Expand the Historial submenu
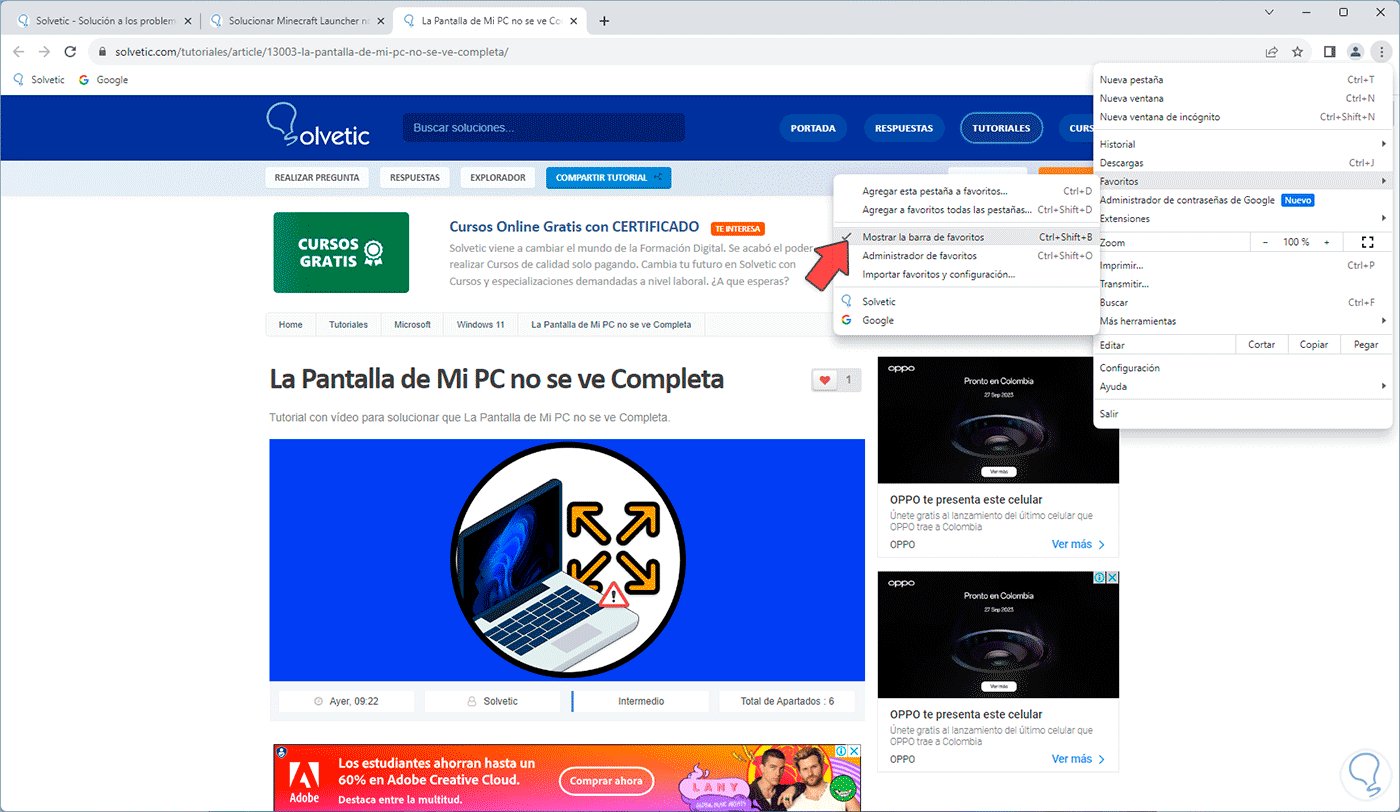 click(1243, 144)
